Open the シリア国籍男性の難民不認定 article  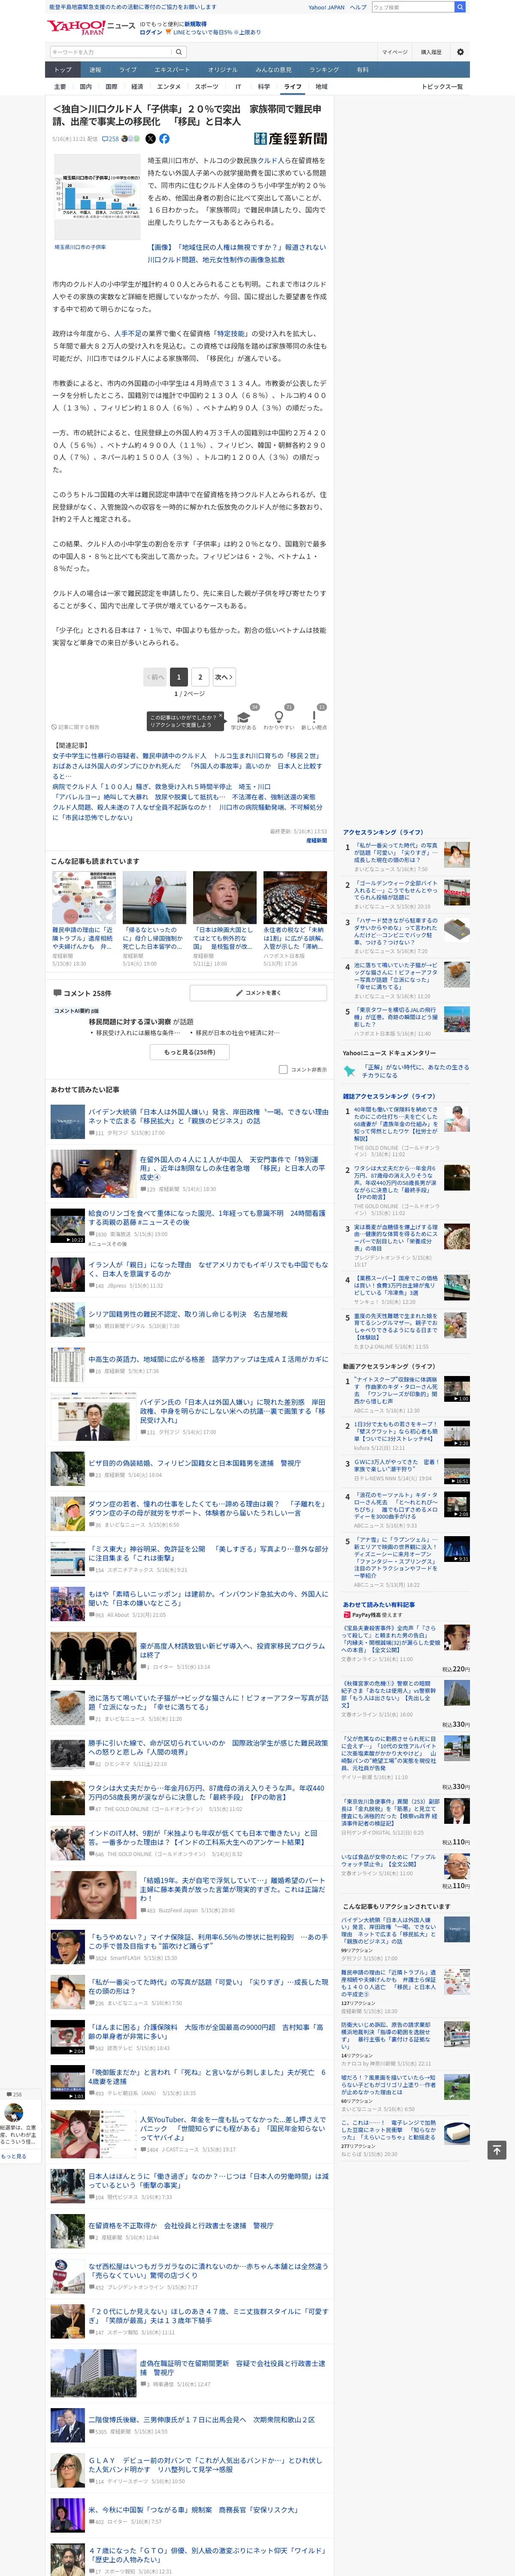pyautogui.click(x=187, y=1314)
